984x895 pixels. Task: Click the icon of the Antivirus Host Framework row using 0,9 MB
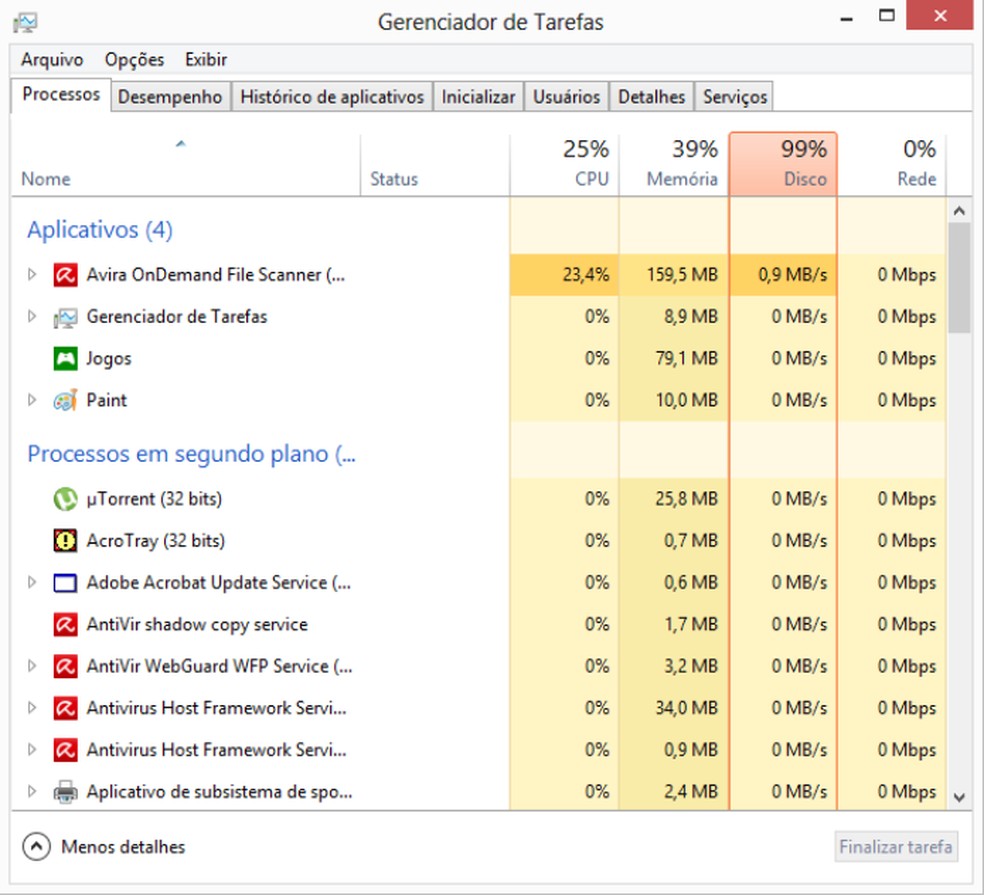click(x=65, y=749)
